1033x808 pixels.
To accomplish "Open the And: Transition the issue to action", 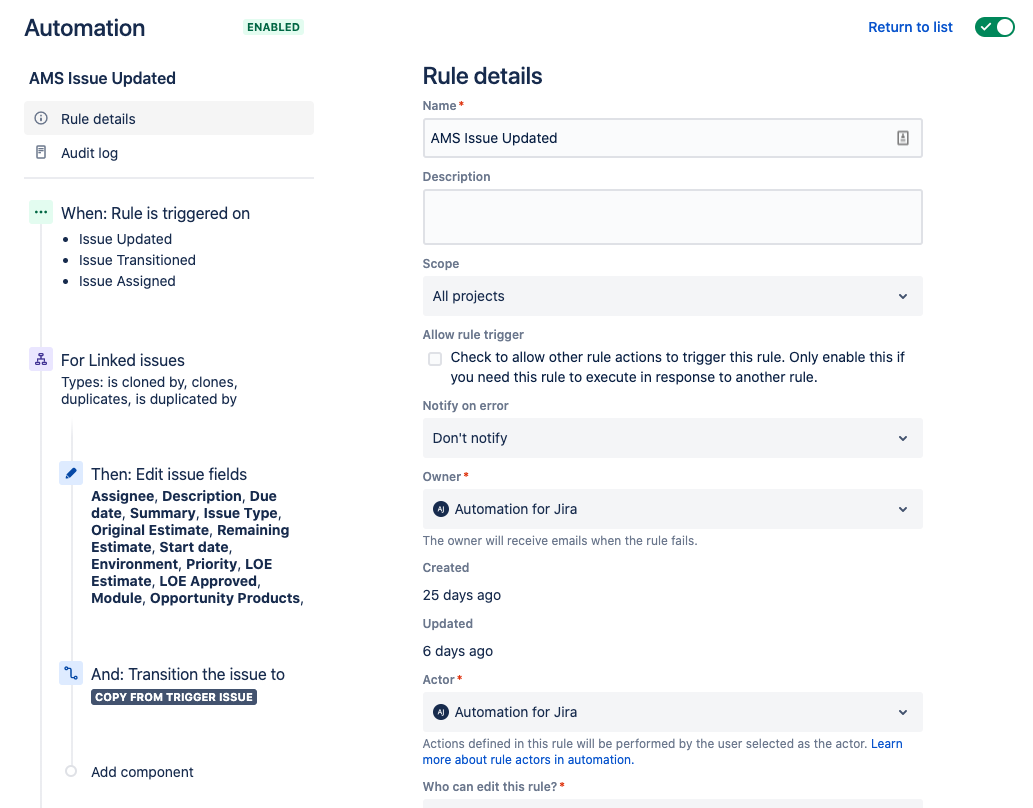I will (x=188, y=674).
